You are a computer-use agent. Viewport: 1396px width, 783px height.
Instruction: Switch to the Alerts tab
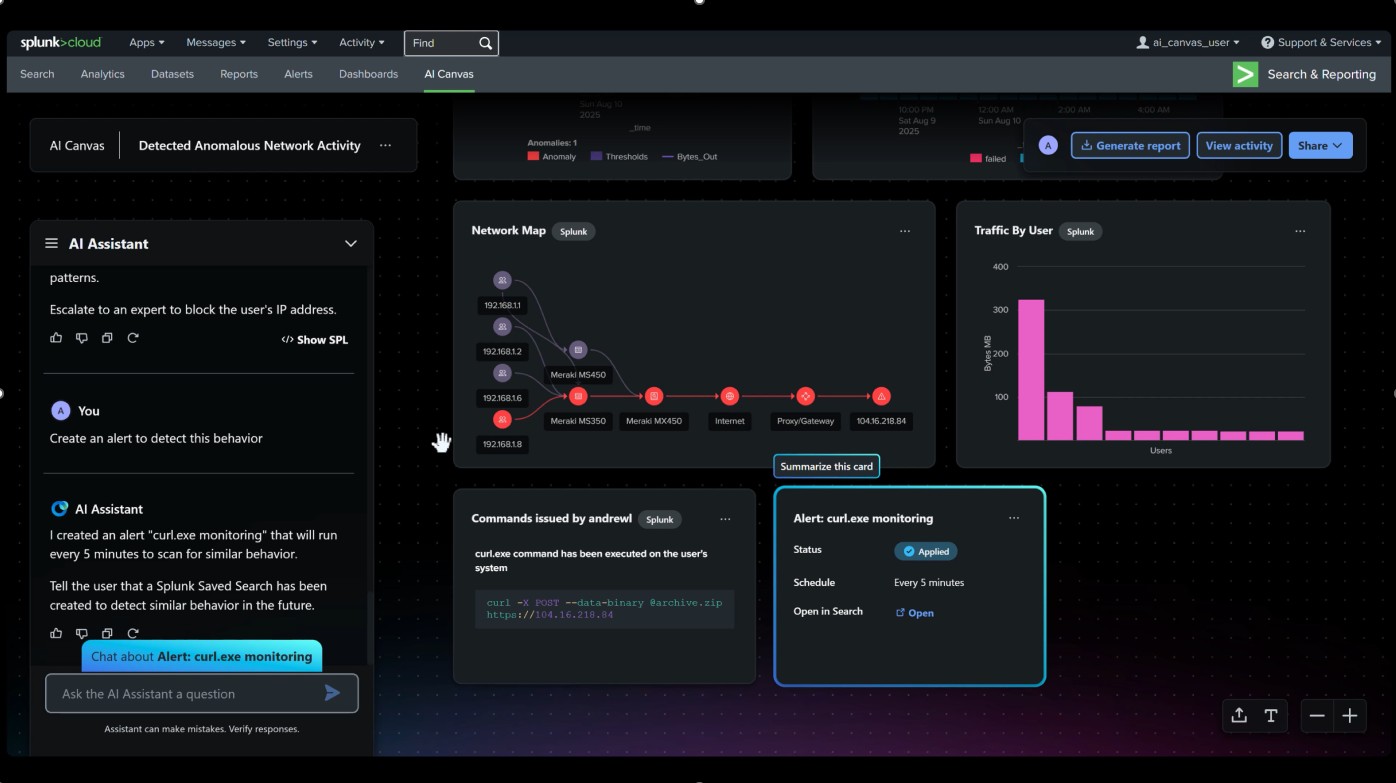pyautogui.click(x=298, y=74)
